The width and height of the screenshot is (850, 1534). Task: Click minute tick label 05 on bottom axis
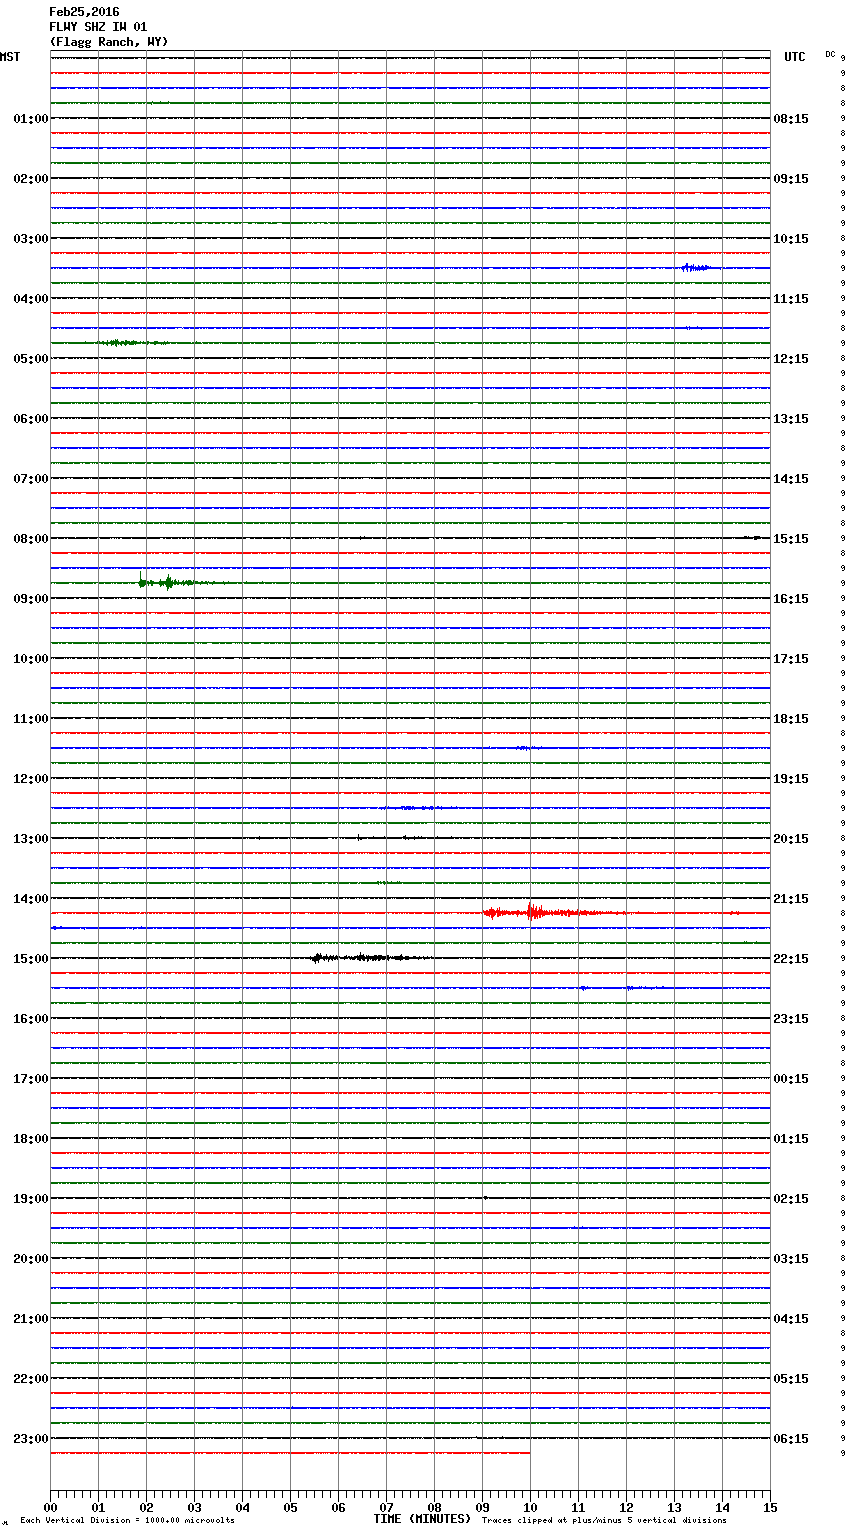click(x=290, y=1507)
